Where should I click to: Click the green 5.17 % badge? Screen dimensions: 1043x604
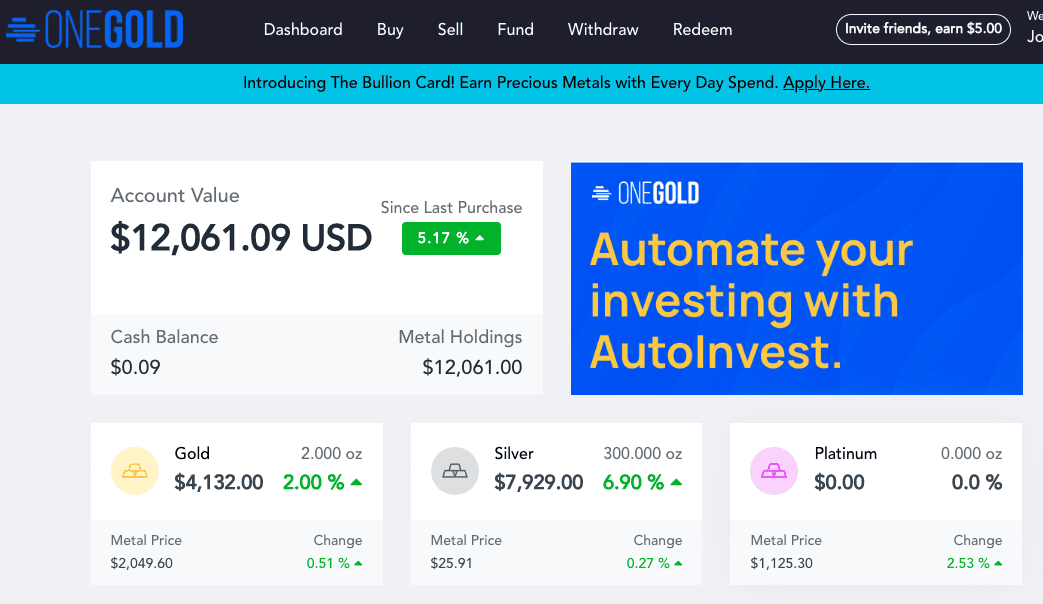[451, 238]
